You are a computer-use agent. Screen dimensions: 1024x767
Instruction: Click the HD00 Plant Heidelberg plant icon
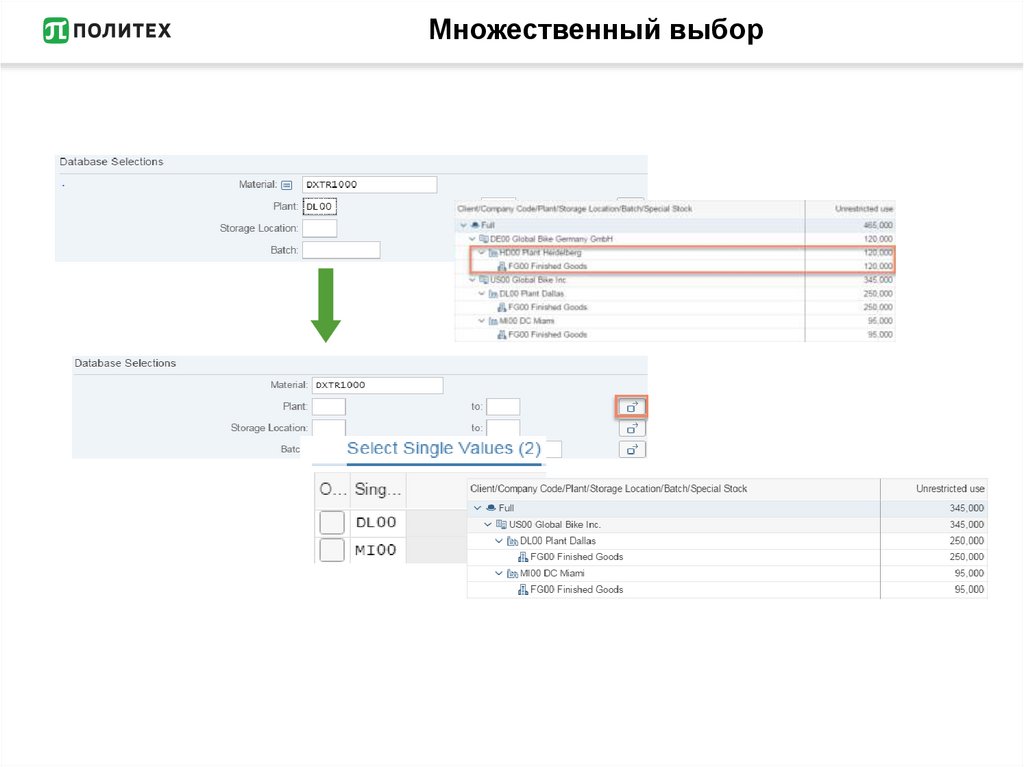tap(492, 253)
